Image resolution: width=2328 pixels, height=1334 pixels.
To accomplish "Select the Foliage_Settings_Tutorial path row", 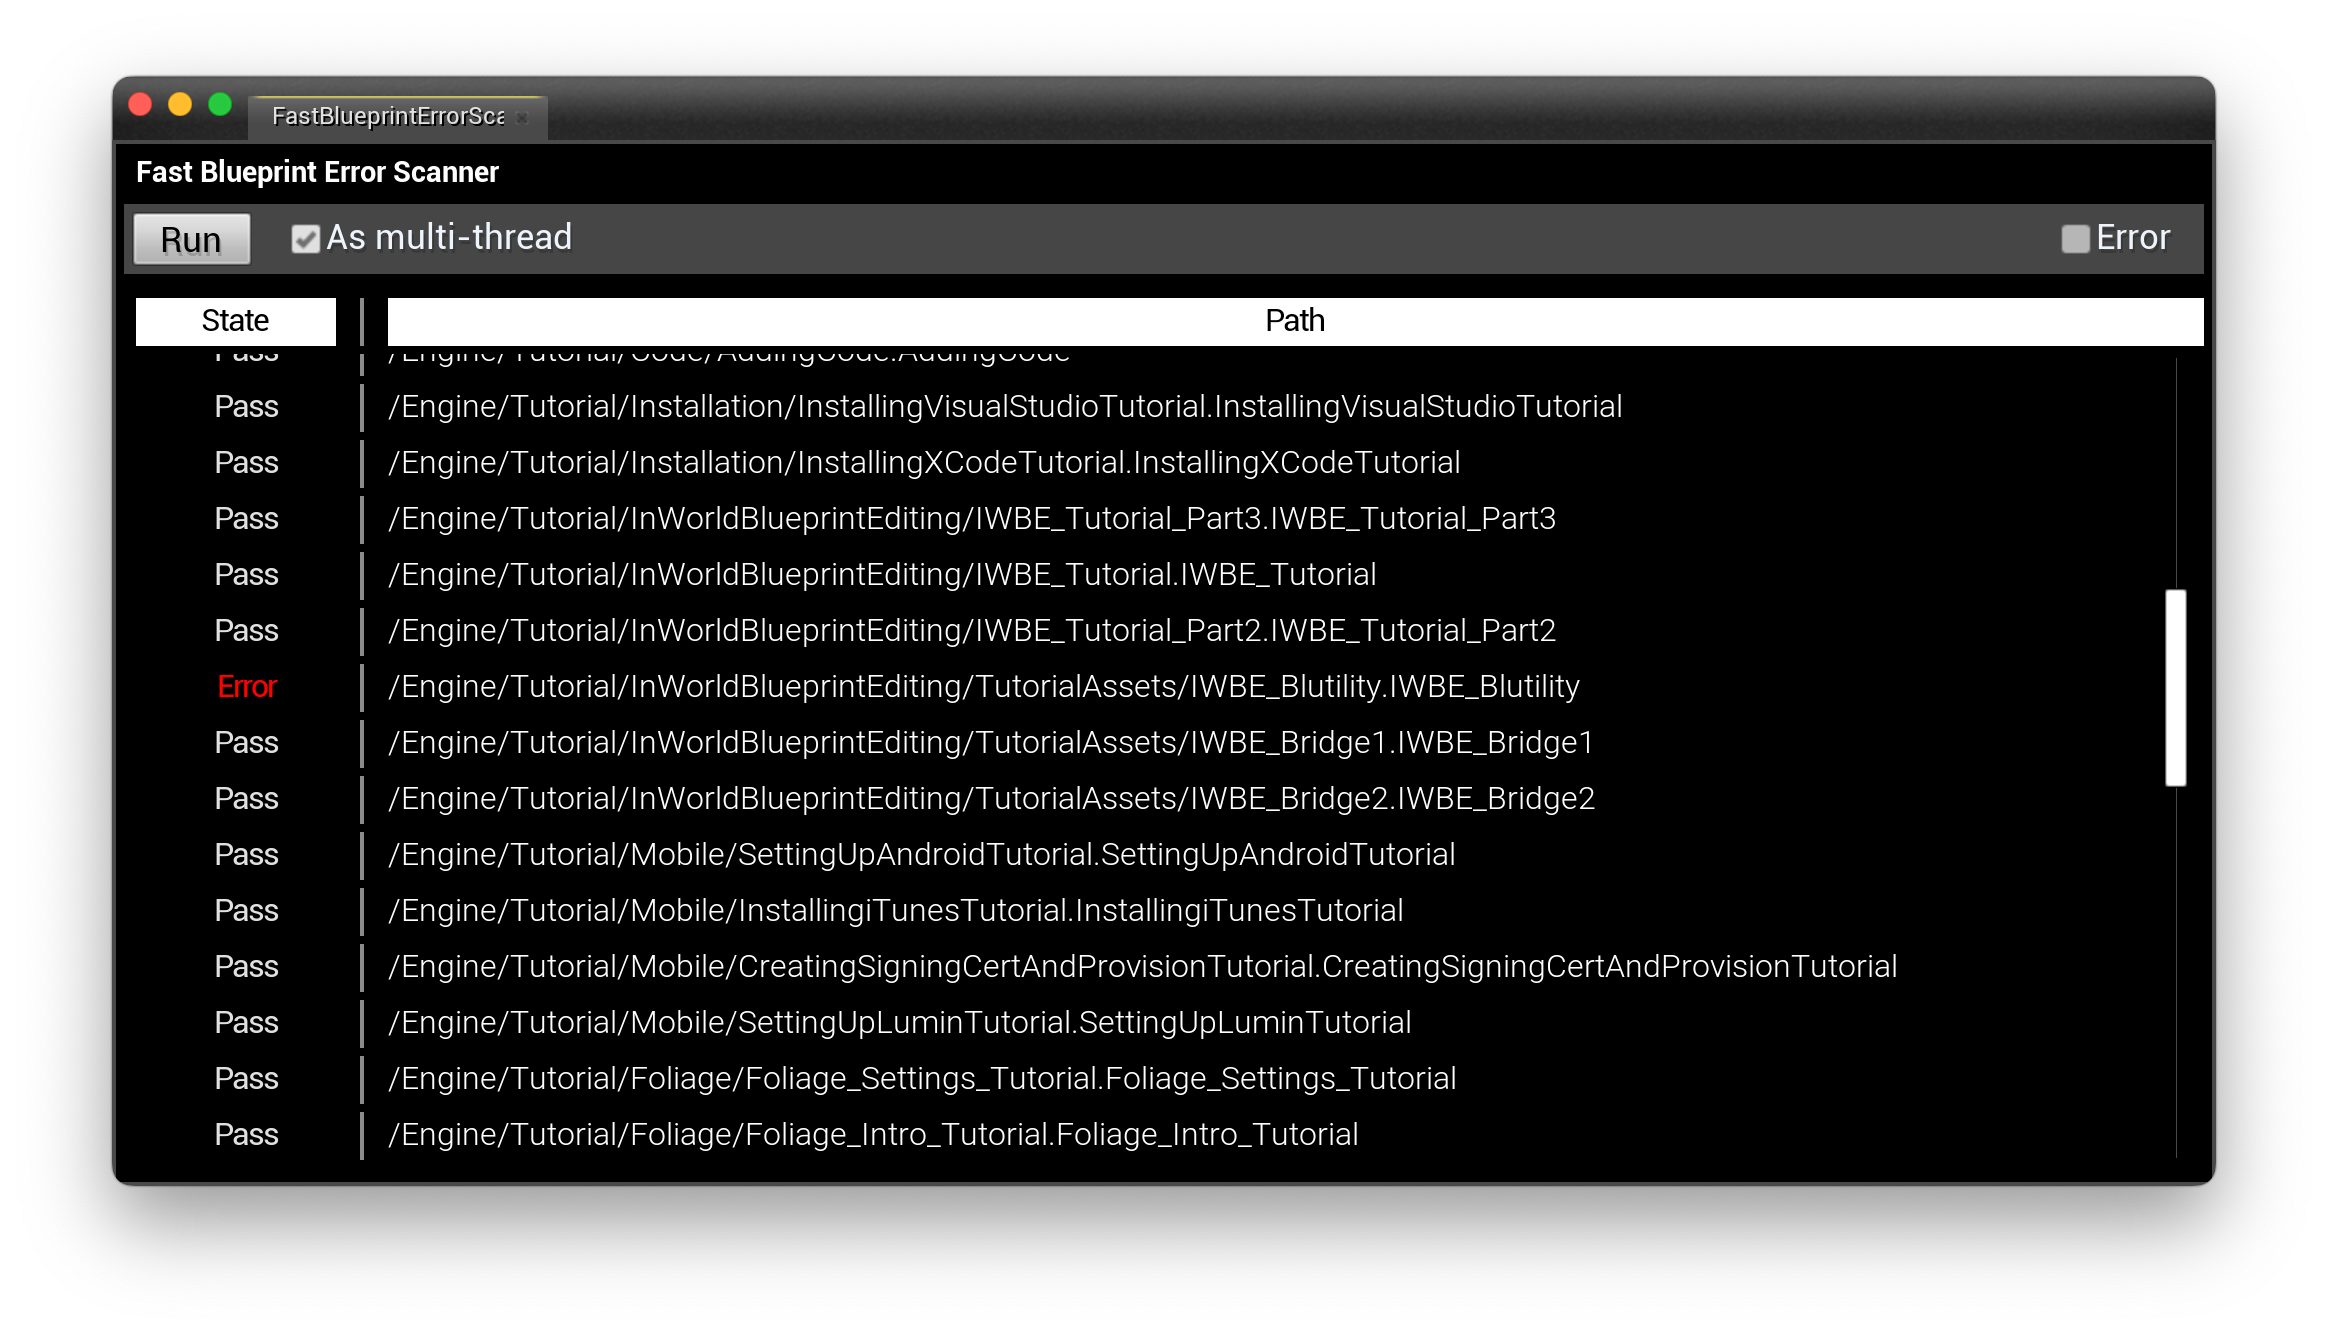I will point(921,1079).
